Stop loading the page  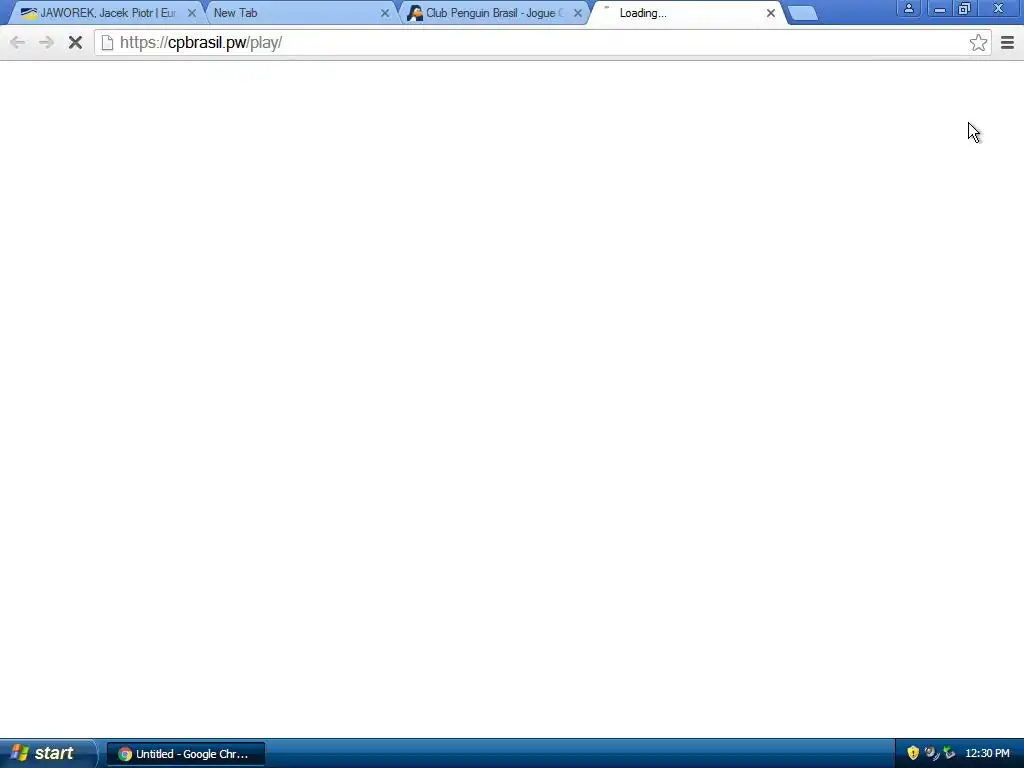tap(75, 43)
